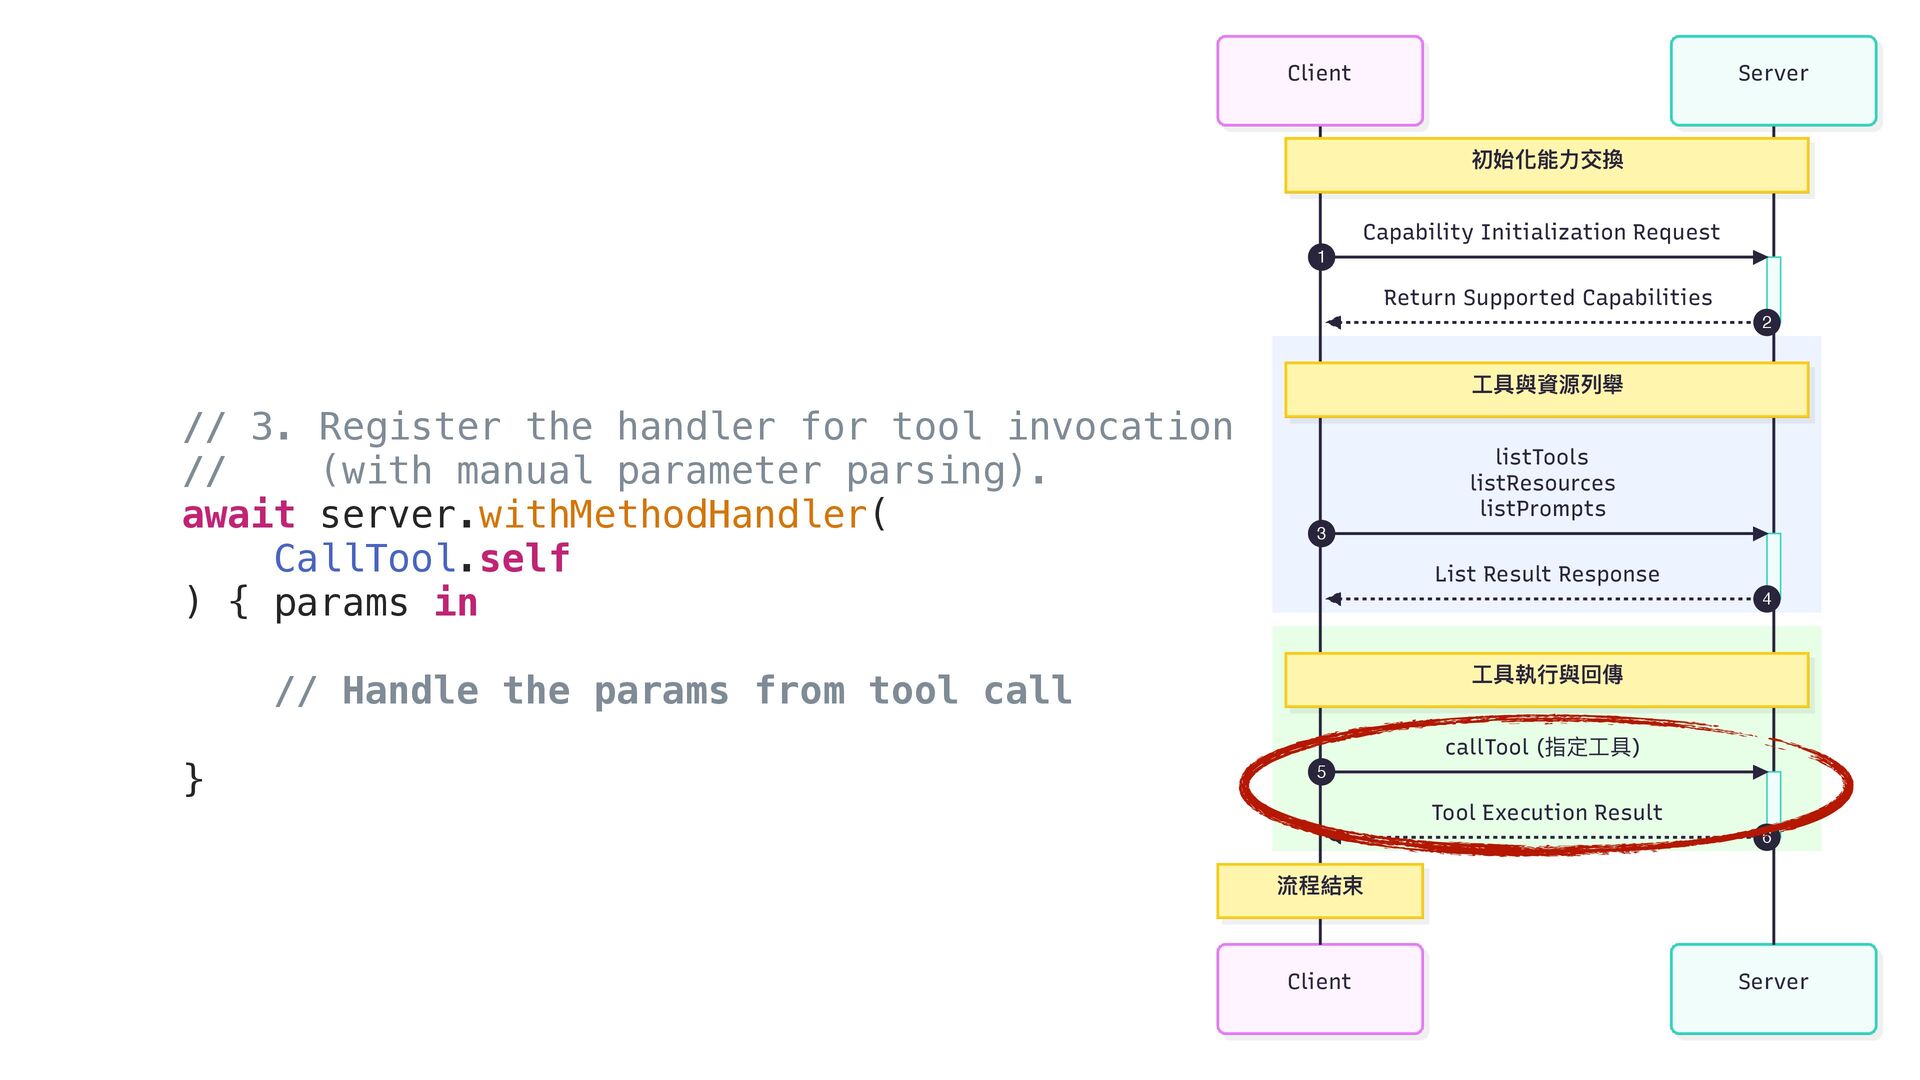Click the 'List Result Response' message label
1920x1080 pixels.
1547,574
